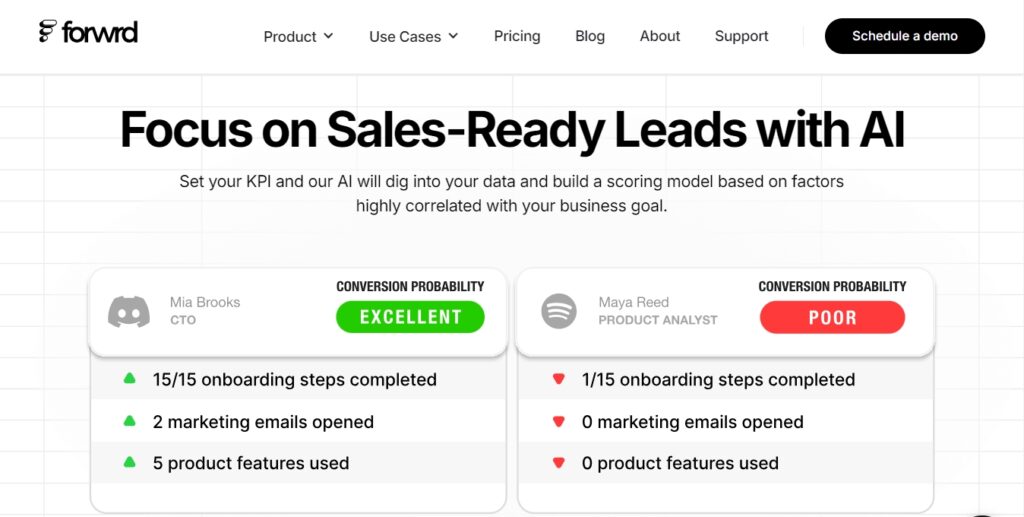
Task: Click the Discord logo on Mia Brooks card
Action: 129,311
